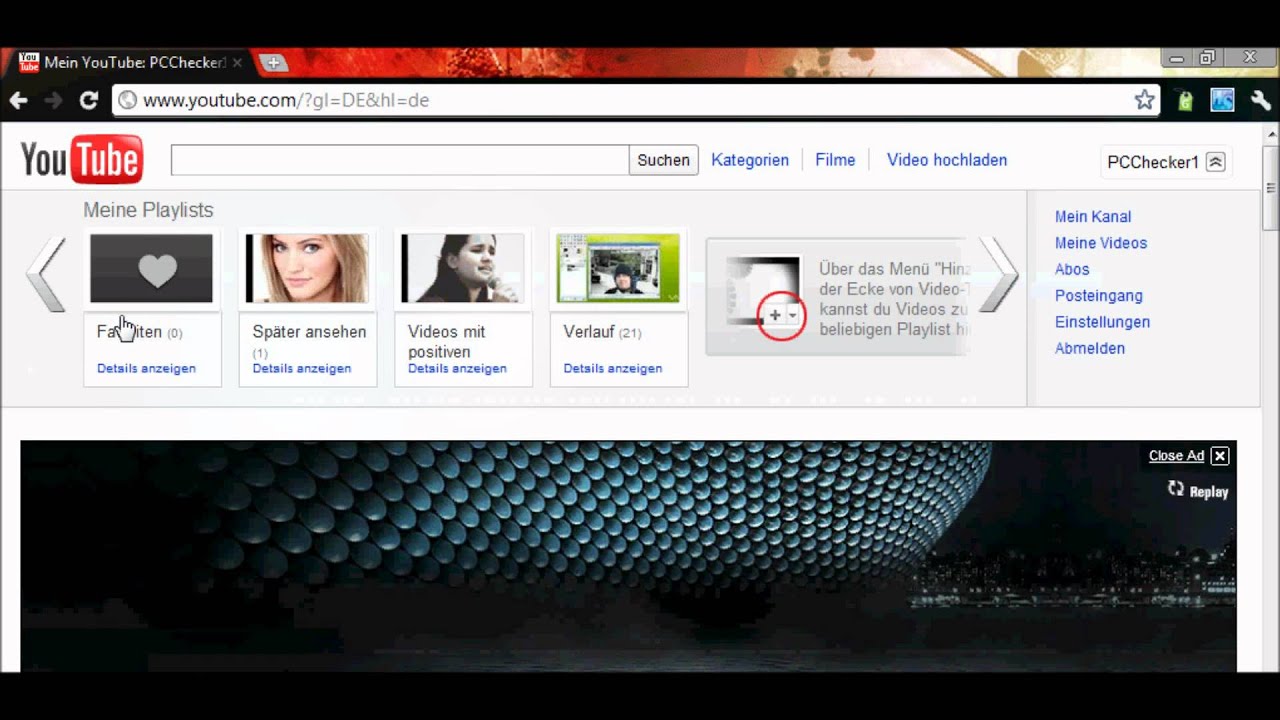Open the Favoriten heart thumbnail

tap(151, 268)
